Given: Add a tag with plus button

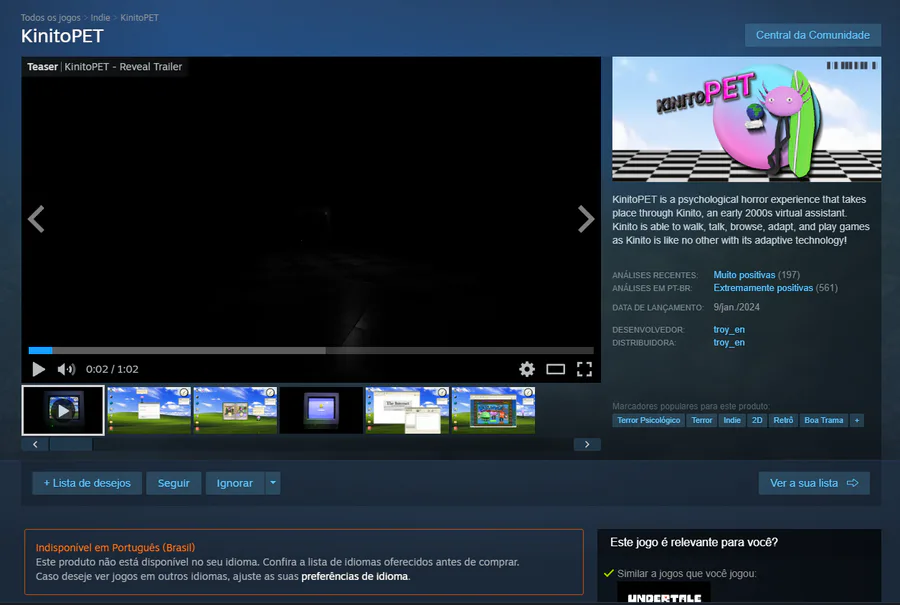Looking at the screenshot, I should coord(857,420).
